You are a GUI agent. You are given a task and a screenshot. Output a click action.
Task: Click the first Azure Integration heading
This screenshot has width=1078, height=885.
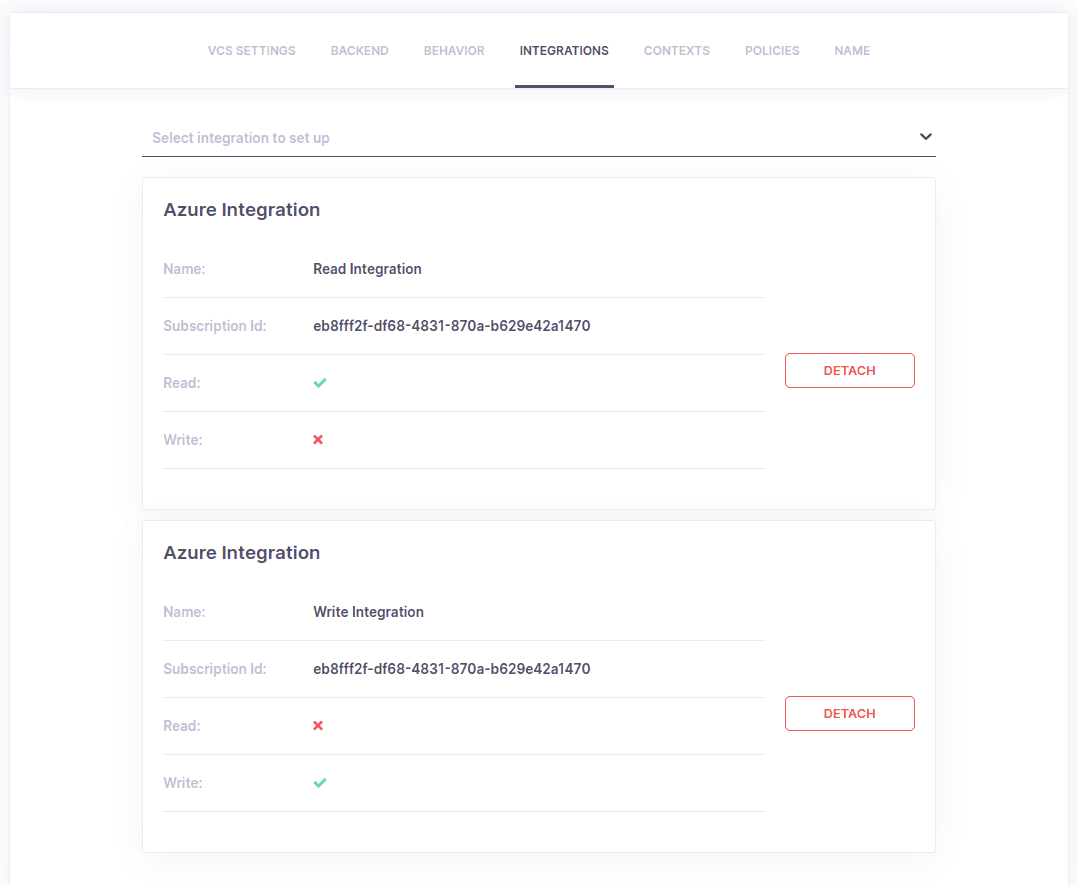(241, 209)
